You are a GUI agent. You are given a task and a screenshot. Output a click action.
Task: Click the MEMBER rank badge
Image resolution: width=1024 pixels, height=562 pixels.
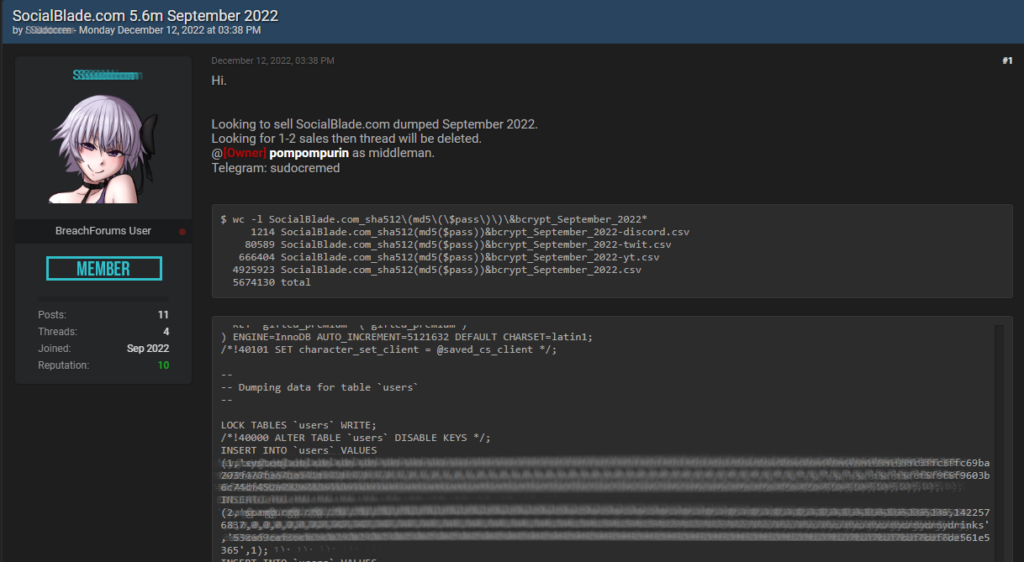(104, 268)
